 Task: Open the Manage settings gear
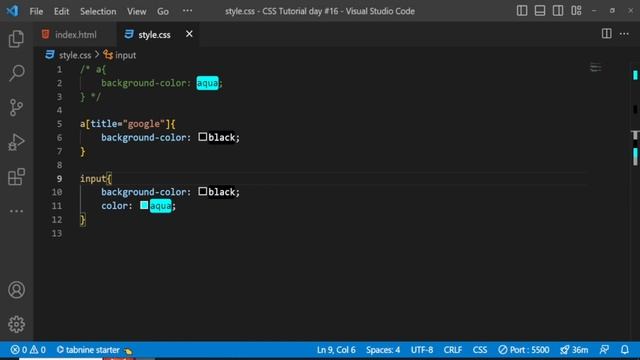[x=16, y=324]
